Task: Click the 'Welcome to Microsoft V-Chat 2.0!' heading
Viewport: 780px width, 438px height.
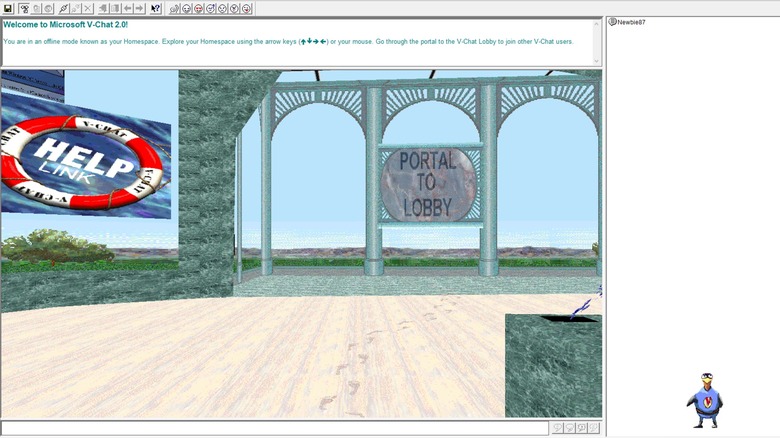Action: (x=66, y=24)
